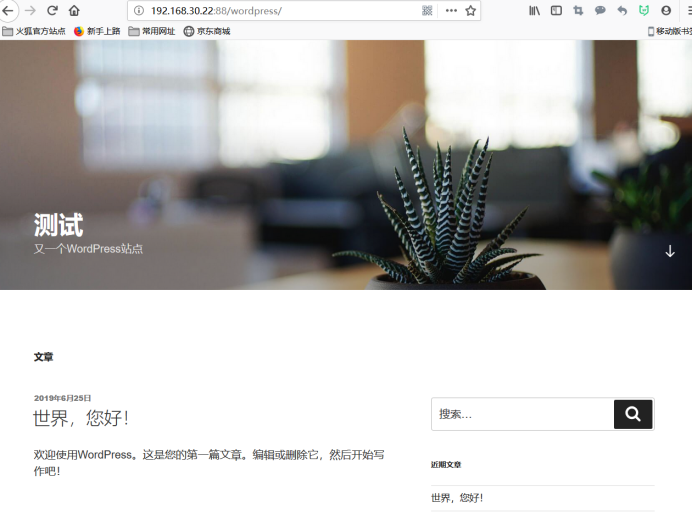Toggle the sidebar view icon
This screenshot has height=525, width=692.
556,11
